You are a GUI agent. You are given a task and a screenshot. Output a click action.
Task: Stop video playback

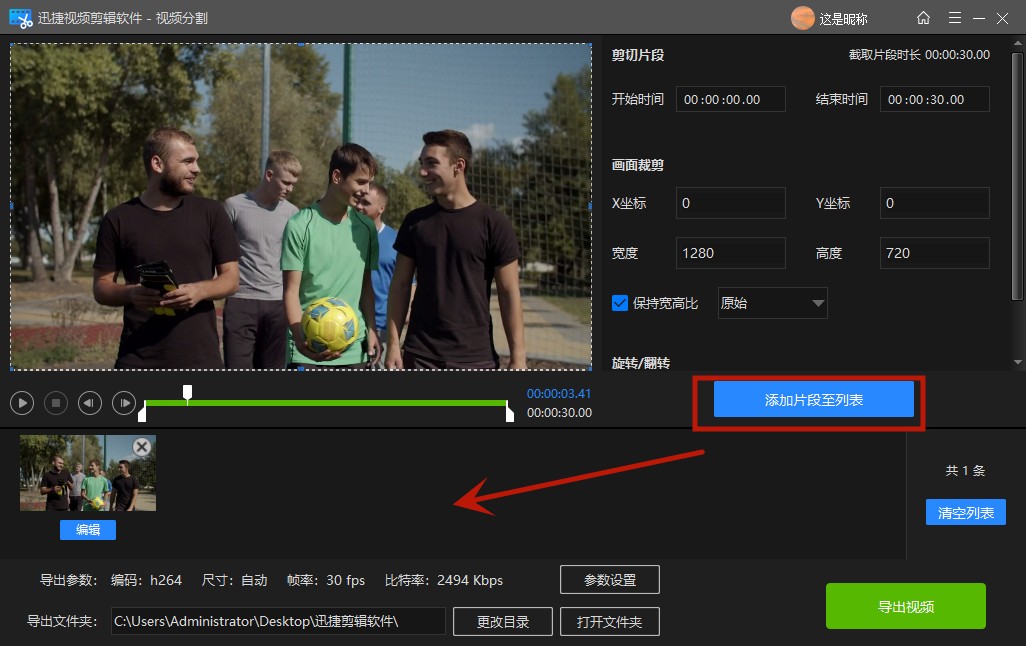tap(56, 403)
